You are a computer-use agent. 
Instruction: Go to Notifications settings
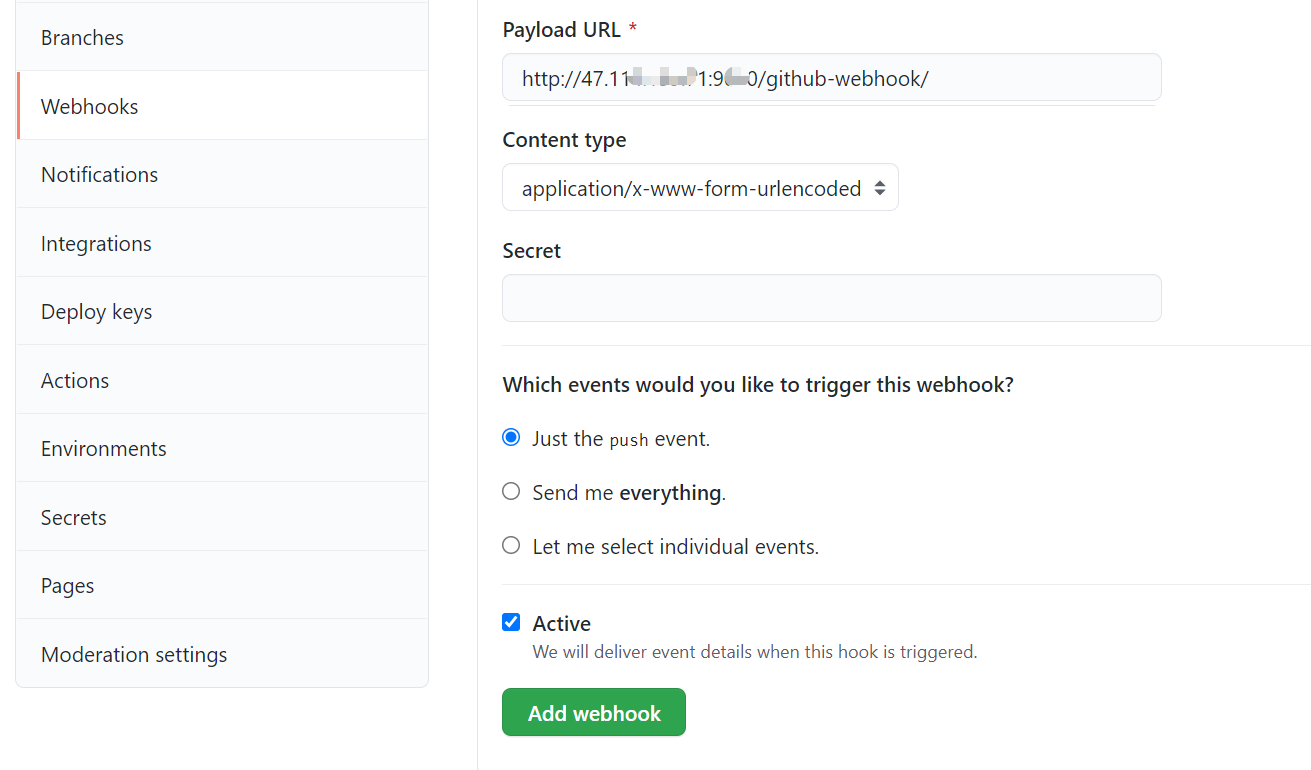pos(222,174)
